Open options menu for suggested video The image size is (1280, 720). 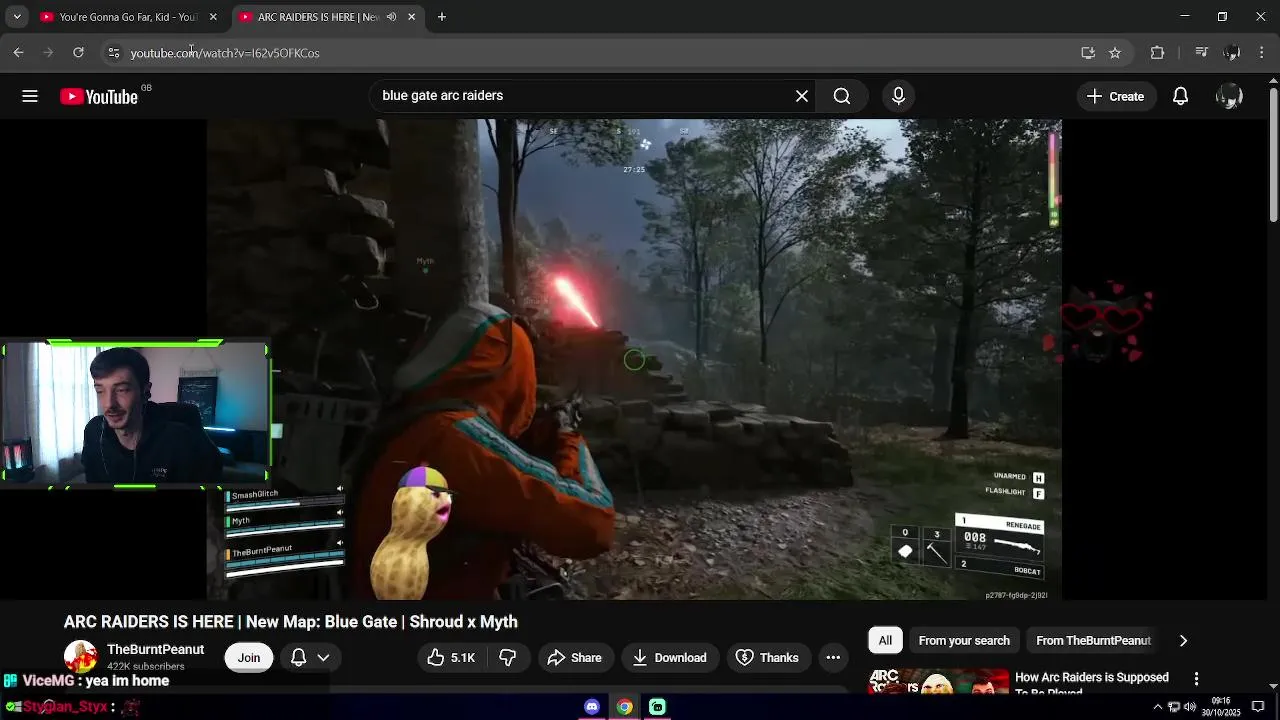(1196, 679)
